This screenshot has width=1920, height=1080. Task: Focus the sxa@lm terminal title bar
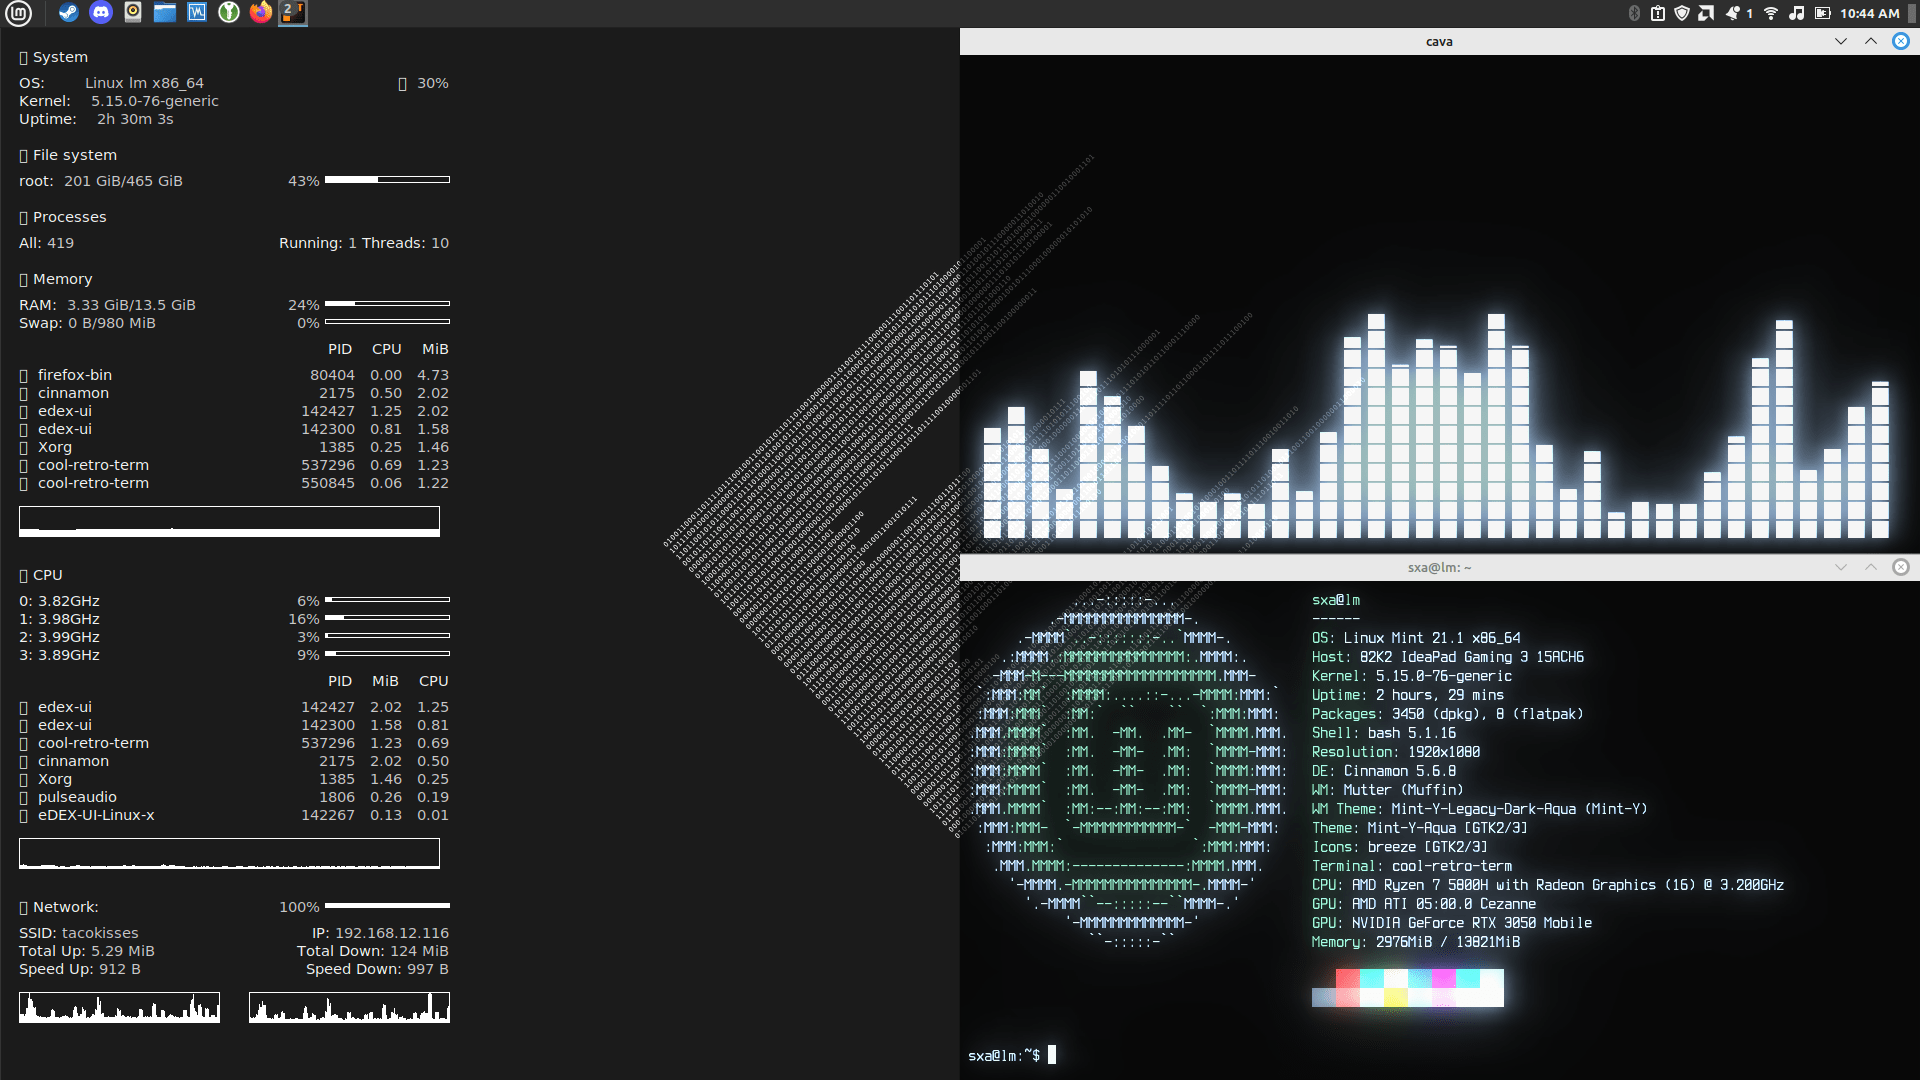click(x=1438, y=567)
